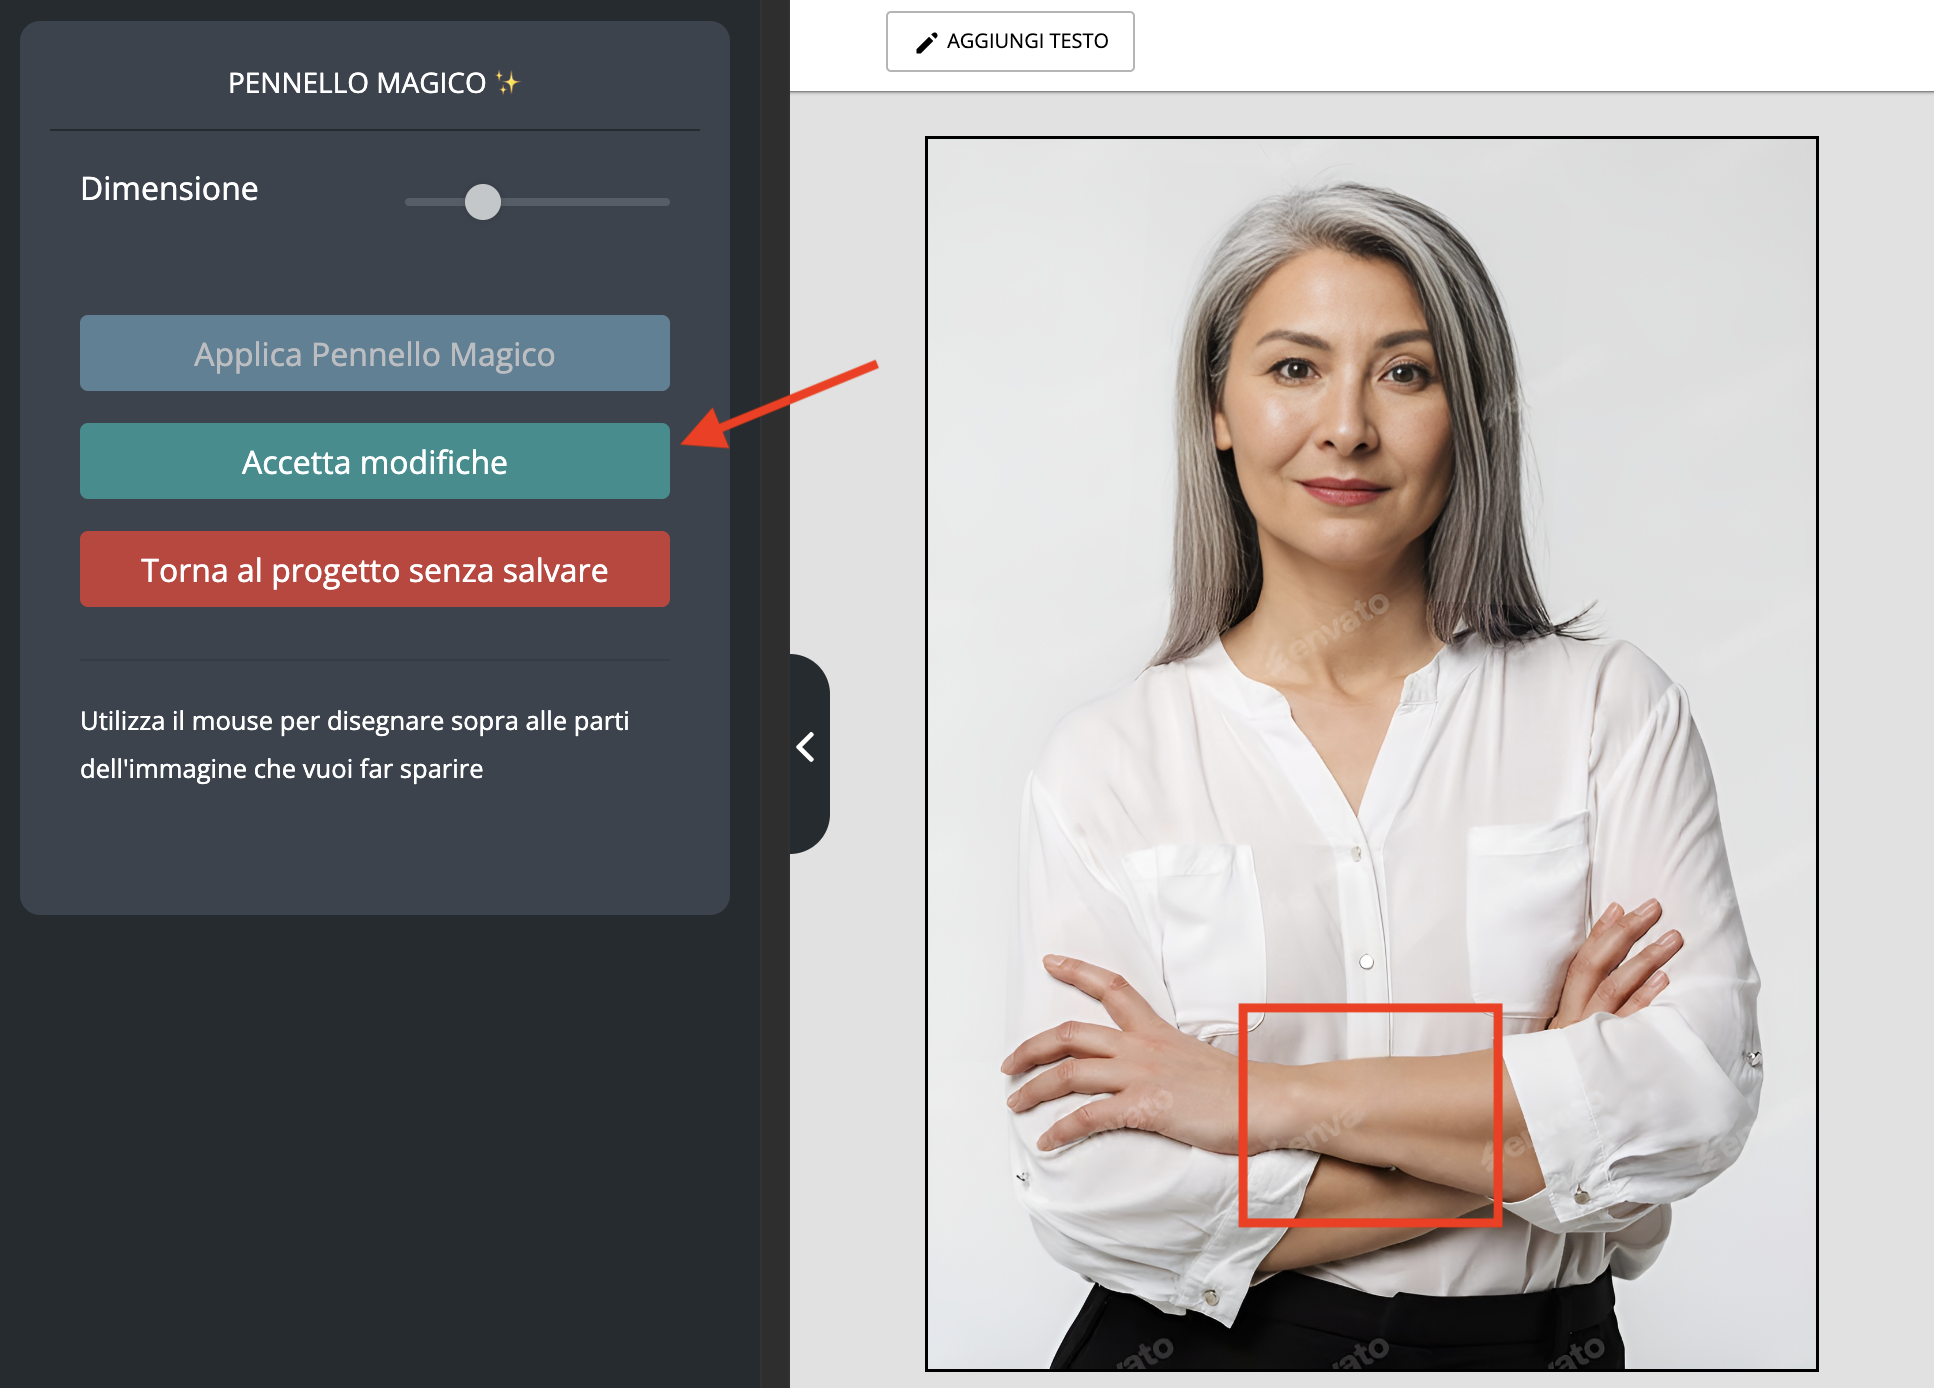This screenshot has height=1388, width=1934.
Task: Collapse the sidebar with the chevron arrow
Action: (x=806, y=748)
